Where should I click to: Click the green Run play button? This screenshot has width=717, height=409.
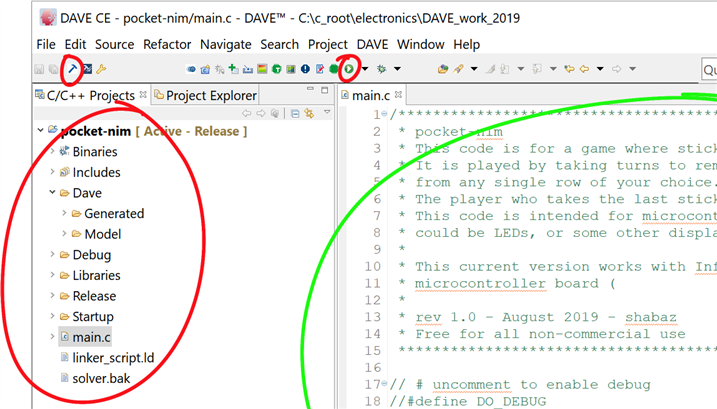tap(349, 69)
